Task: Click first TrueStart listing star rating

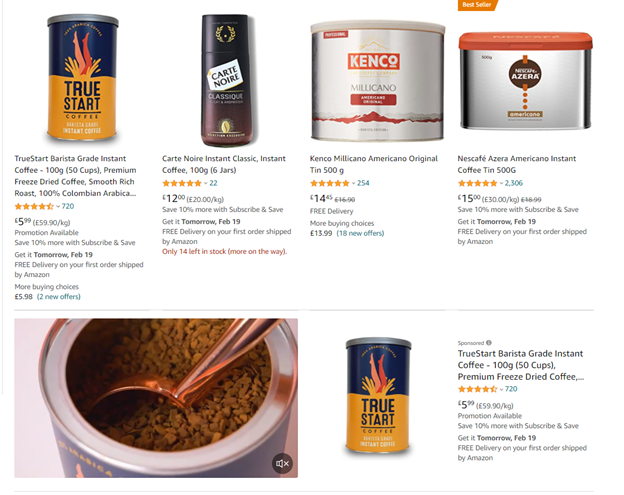Action: 34,207
